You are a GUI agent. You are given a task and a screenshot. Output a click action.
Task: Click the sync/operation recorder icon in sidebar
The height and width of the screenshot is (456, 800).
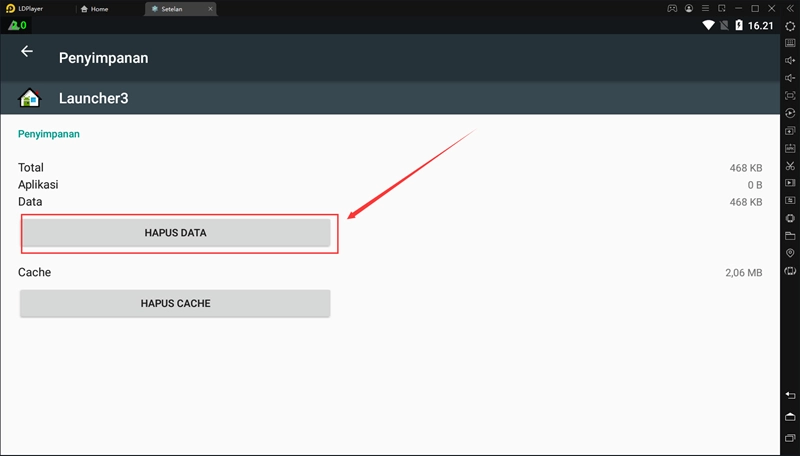(790, 113)
